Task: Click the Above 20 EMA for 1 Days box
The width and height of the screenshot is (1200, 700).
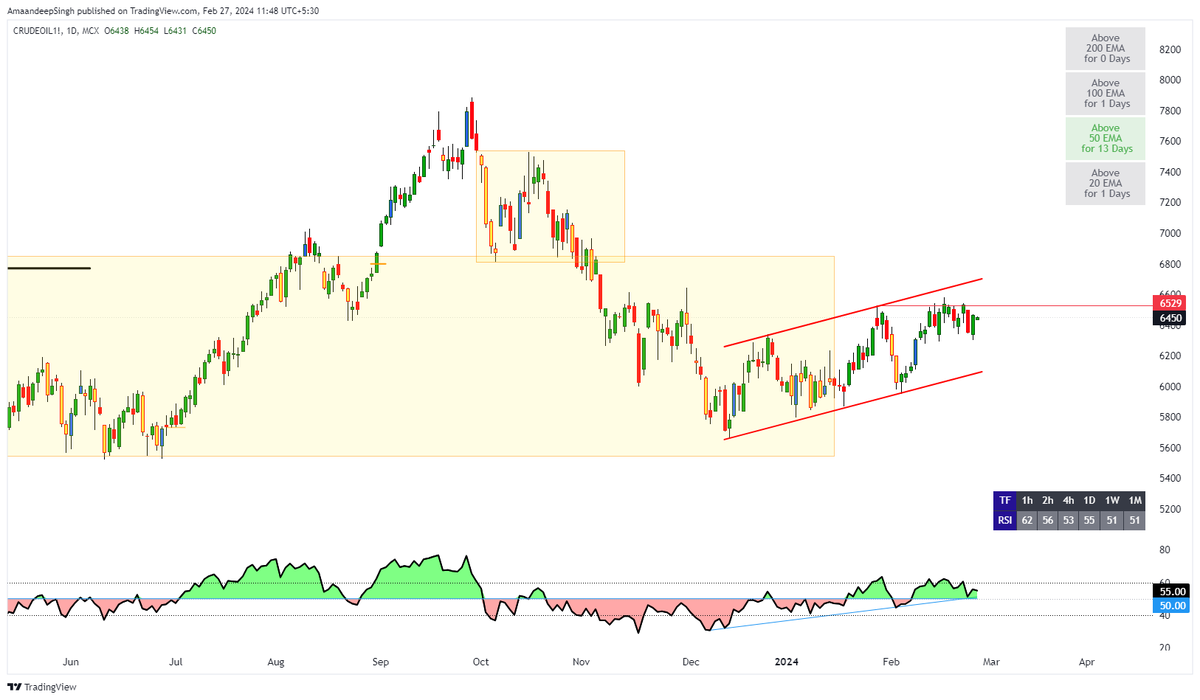Action: point(1105,183)
